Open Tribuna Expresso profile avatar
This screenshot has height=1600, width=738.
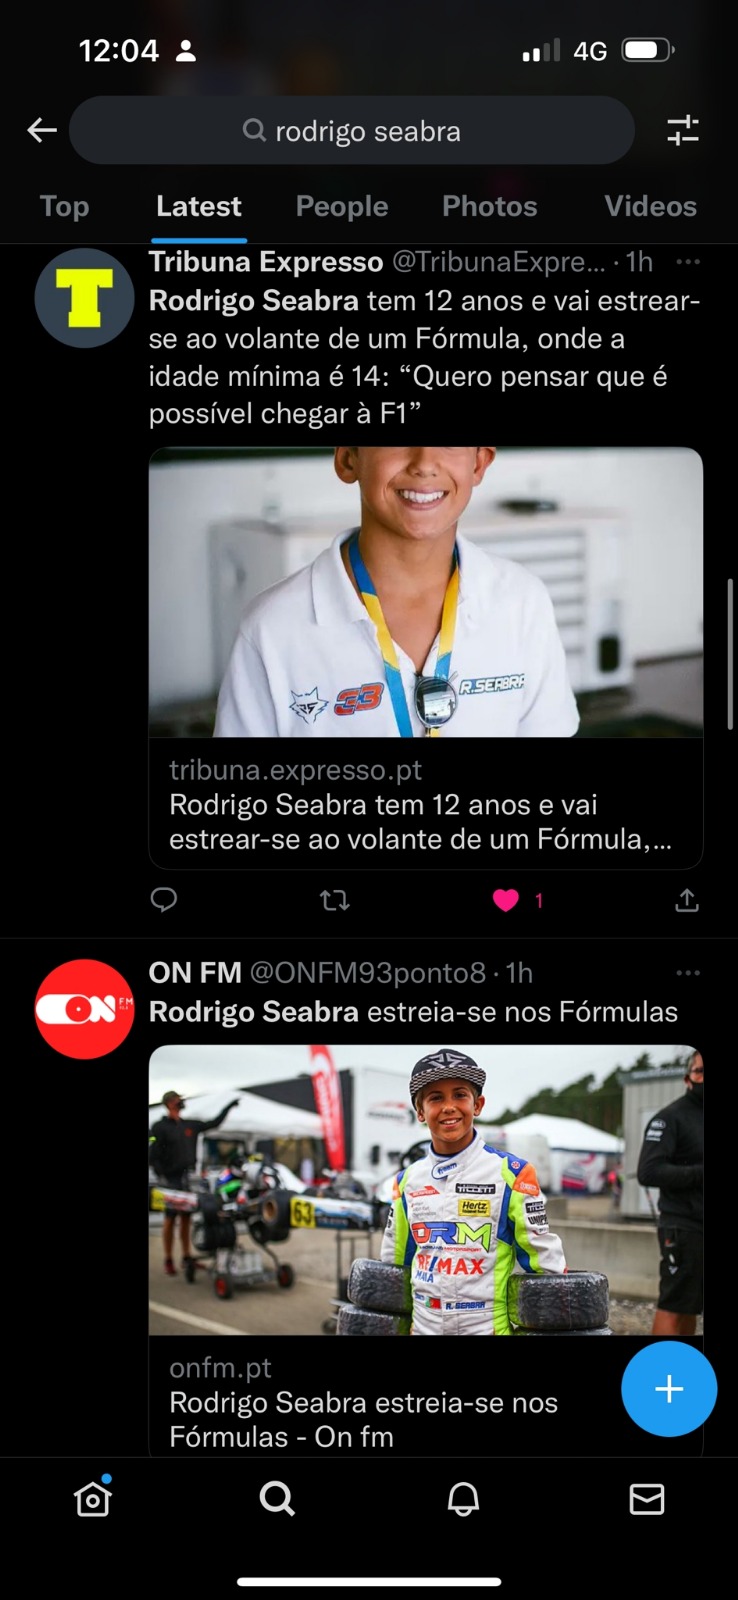pos(84,298)
